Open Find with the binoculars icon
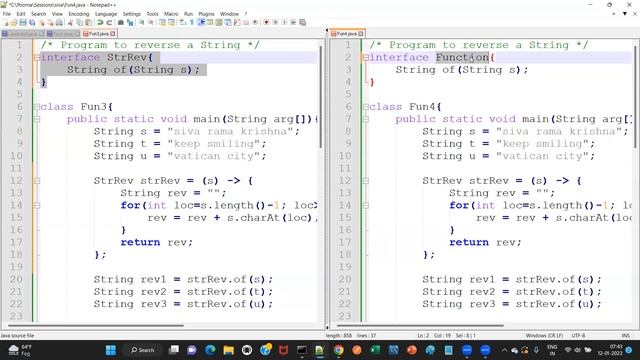Screen dimensions: 640x360 tap(121, 22)
